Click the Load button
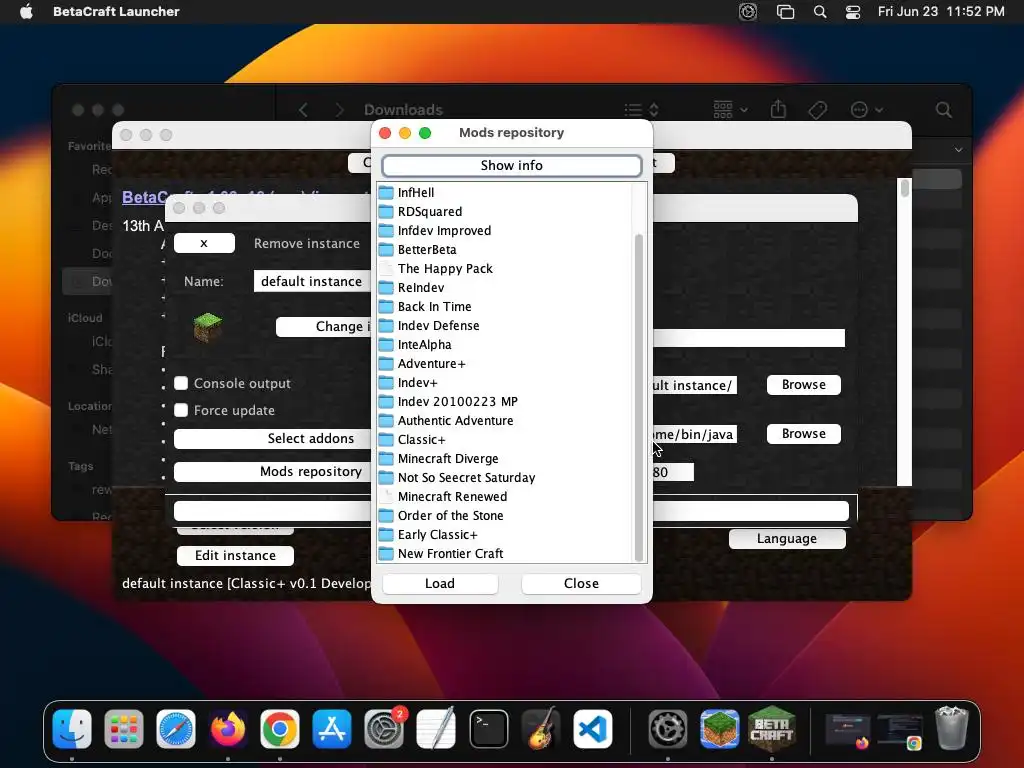 pos(440,583)
